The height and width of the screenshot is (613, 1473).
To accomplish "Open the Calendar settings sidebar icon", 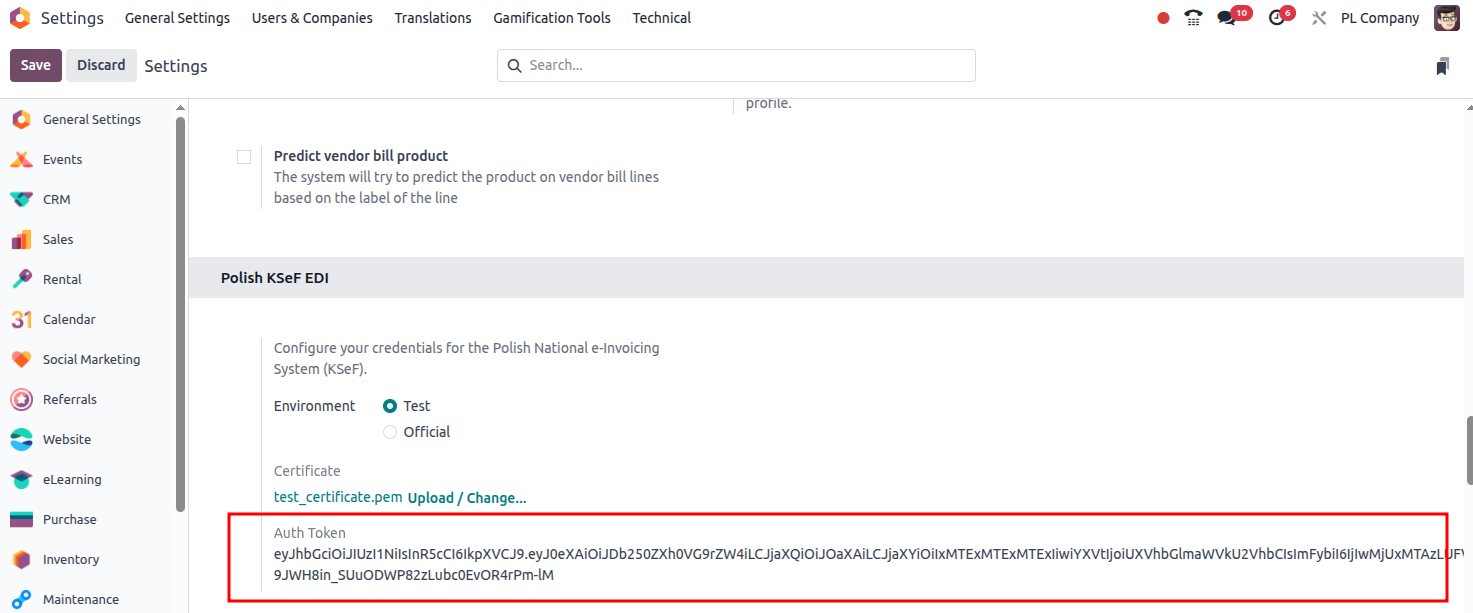I will 21,319.
